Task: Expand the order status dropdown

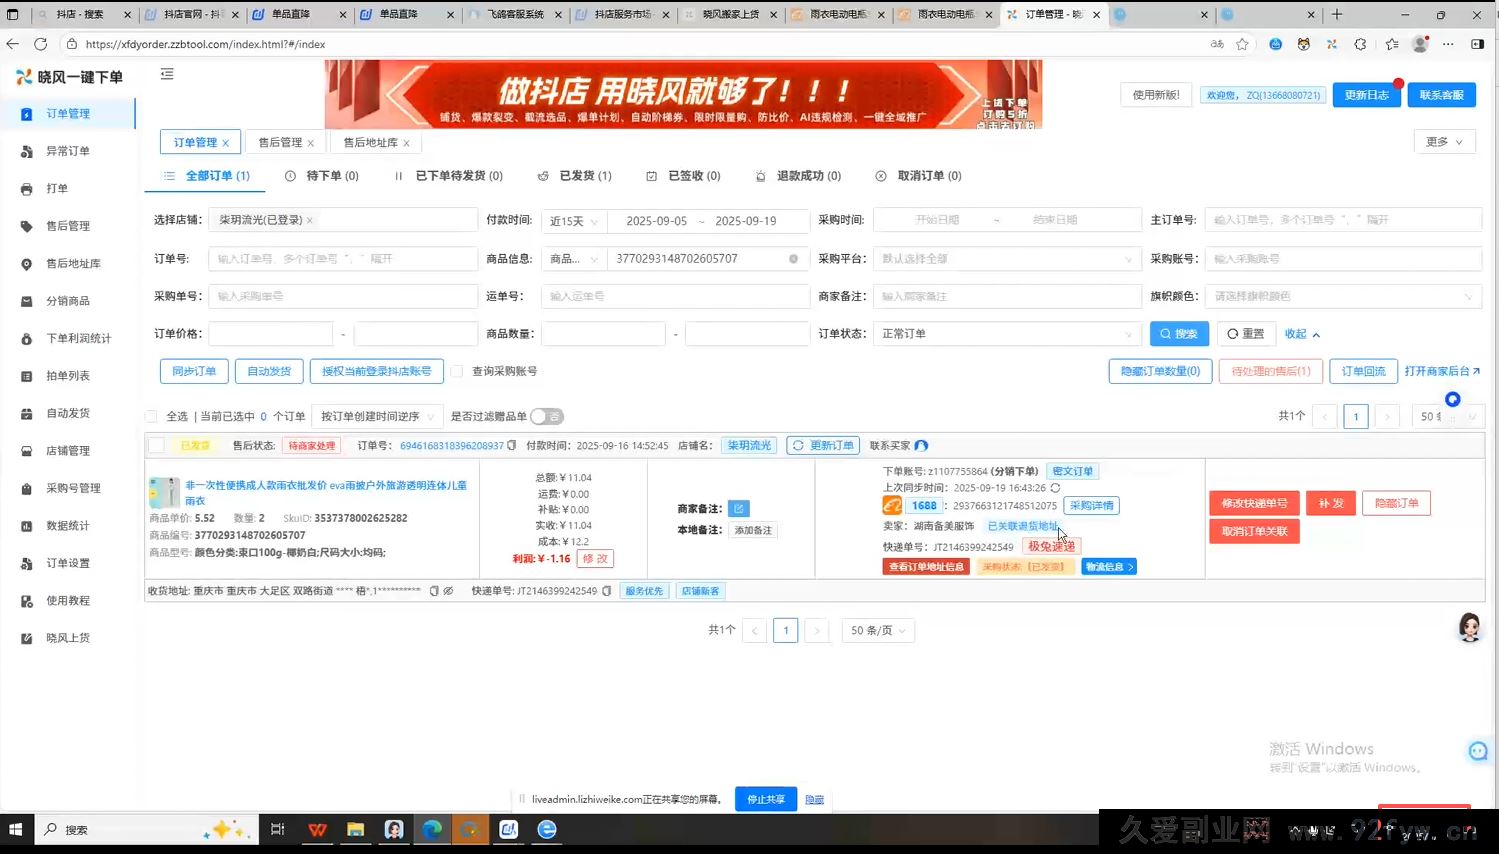Action: point(1007,334)
